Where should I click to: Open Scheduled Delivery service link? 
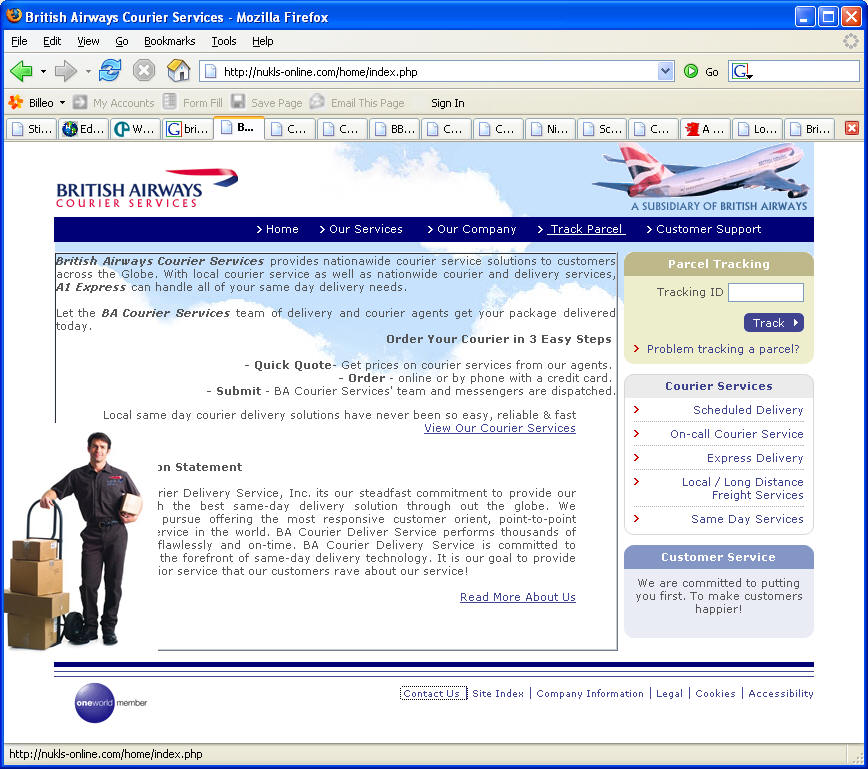pos(748,410)
